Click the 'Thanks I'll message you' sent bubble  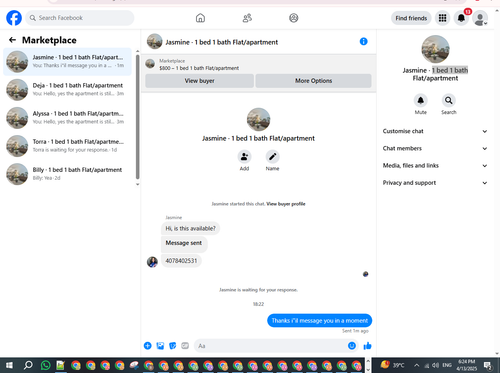(x=319, y=321)
